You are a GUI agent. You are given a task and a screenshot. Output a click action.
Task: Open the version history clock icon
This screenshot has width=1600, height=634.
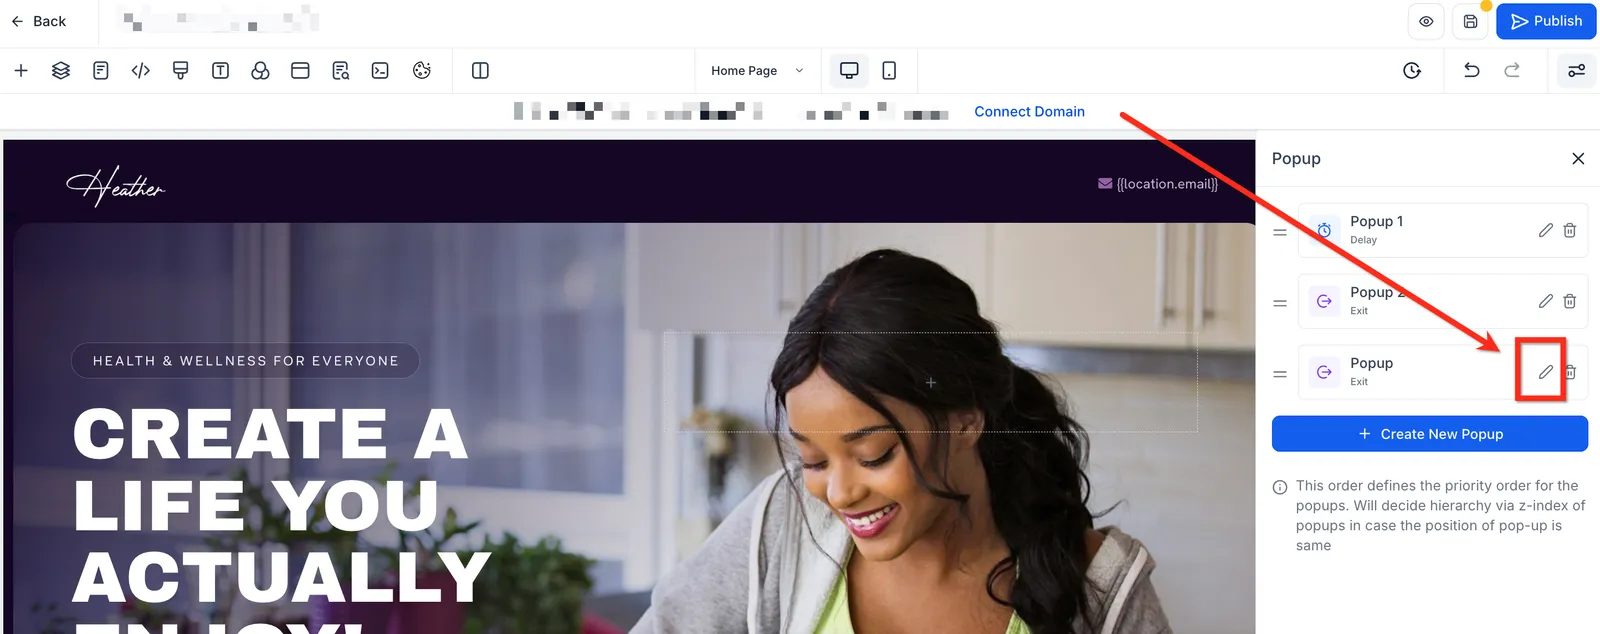(x=1412, y=70)
